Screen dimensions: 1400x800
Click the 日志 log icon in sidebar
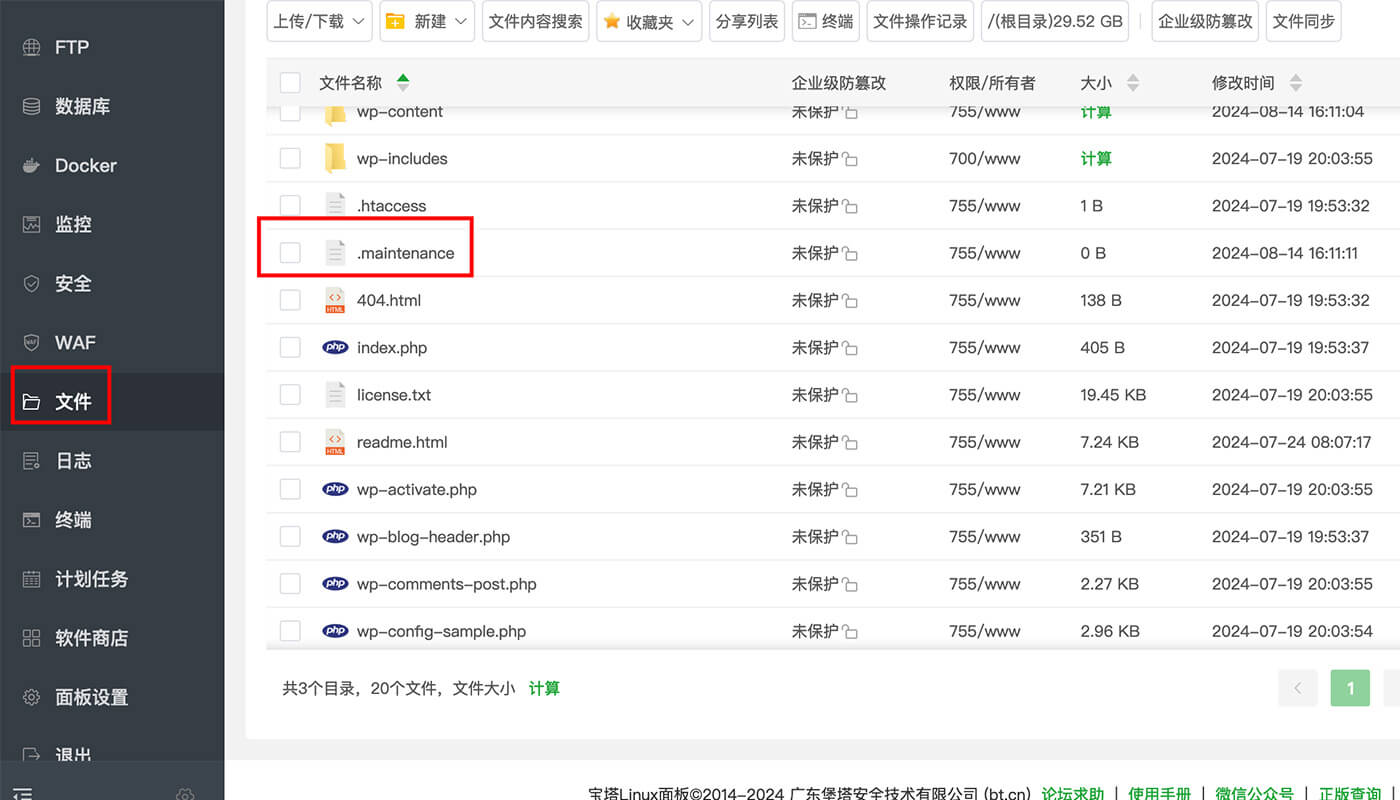pyautogui.click(x=31, y=461)
